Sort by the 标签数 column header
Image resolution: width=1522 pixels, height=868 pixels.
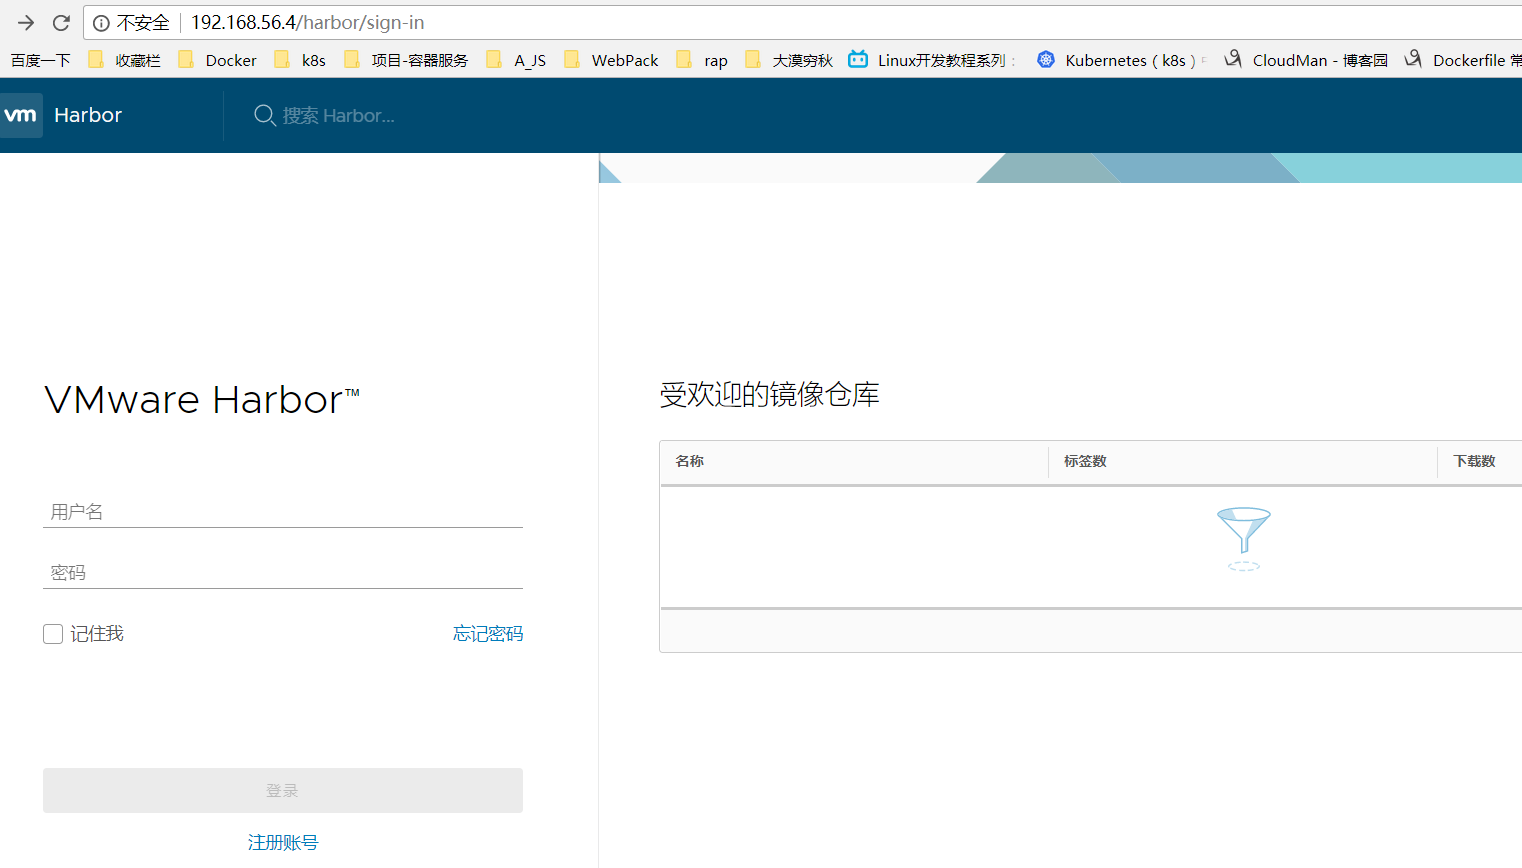(1085, 461)
